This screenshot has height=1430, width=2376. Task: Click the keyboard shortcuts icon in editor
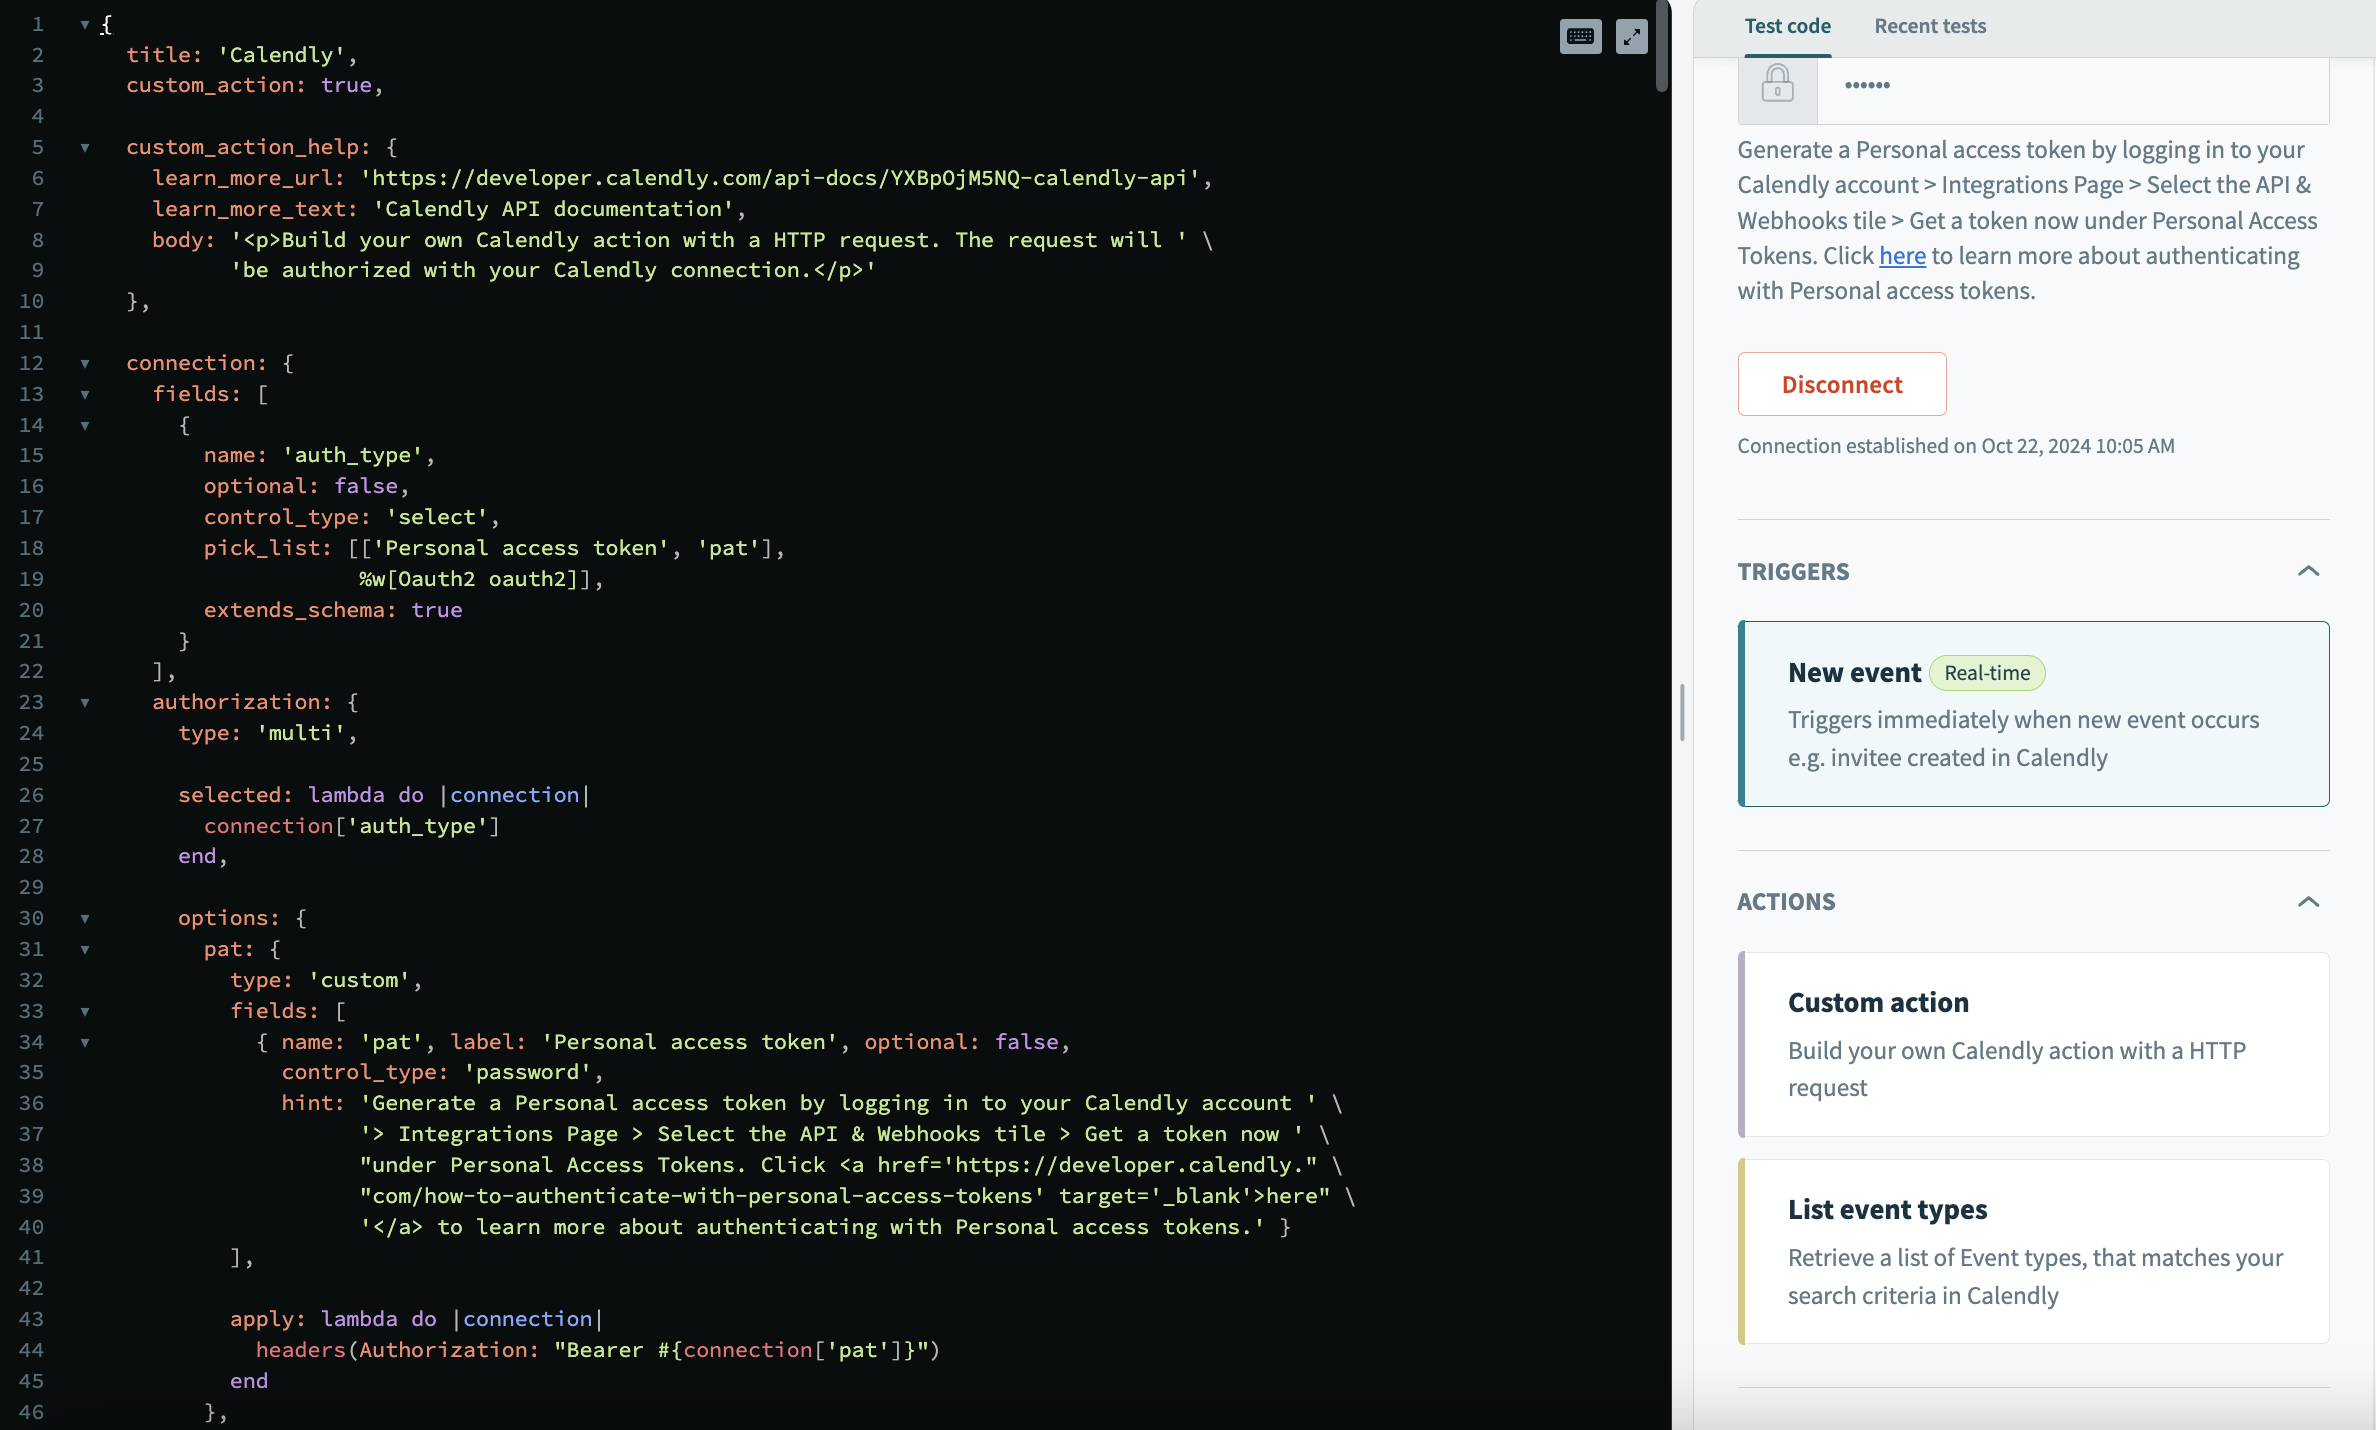[1580, 37]
